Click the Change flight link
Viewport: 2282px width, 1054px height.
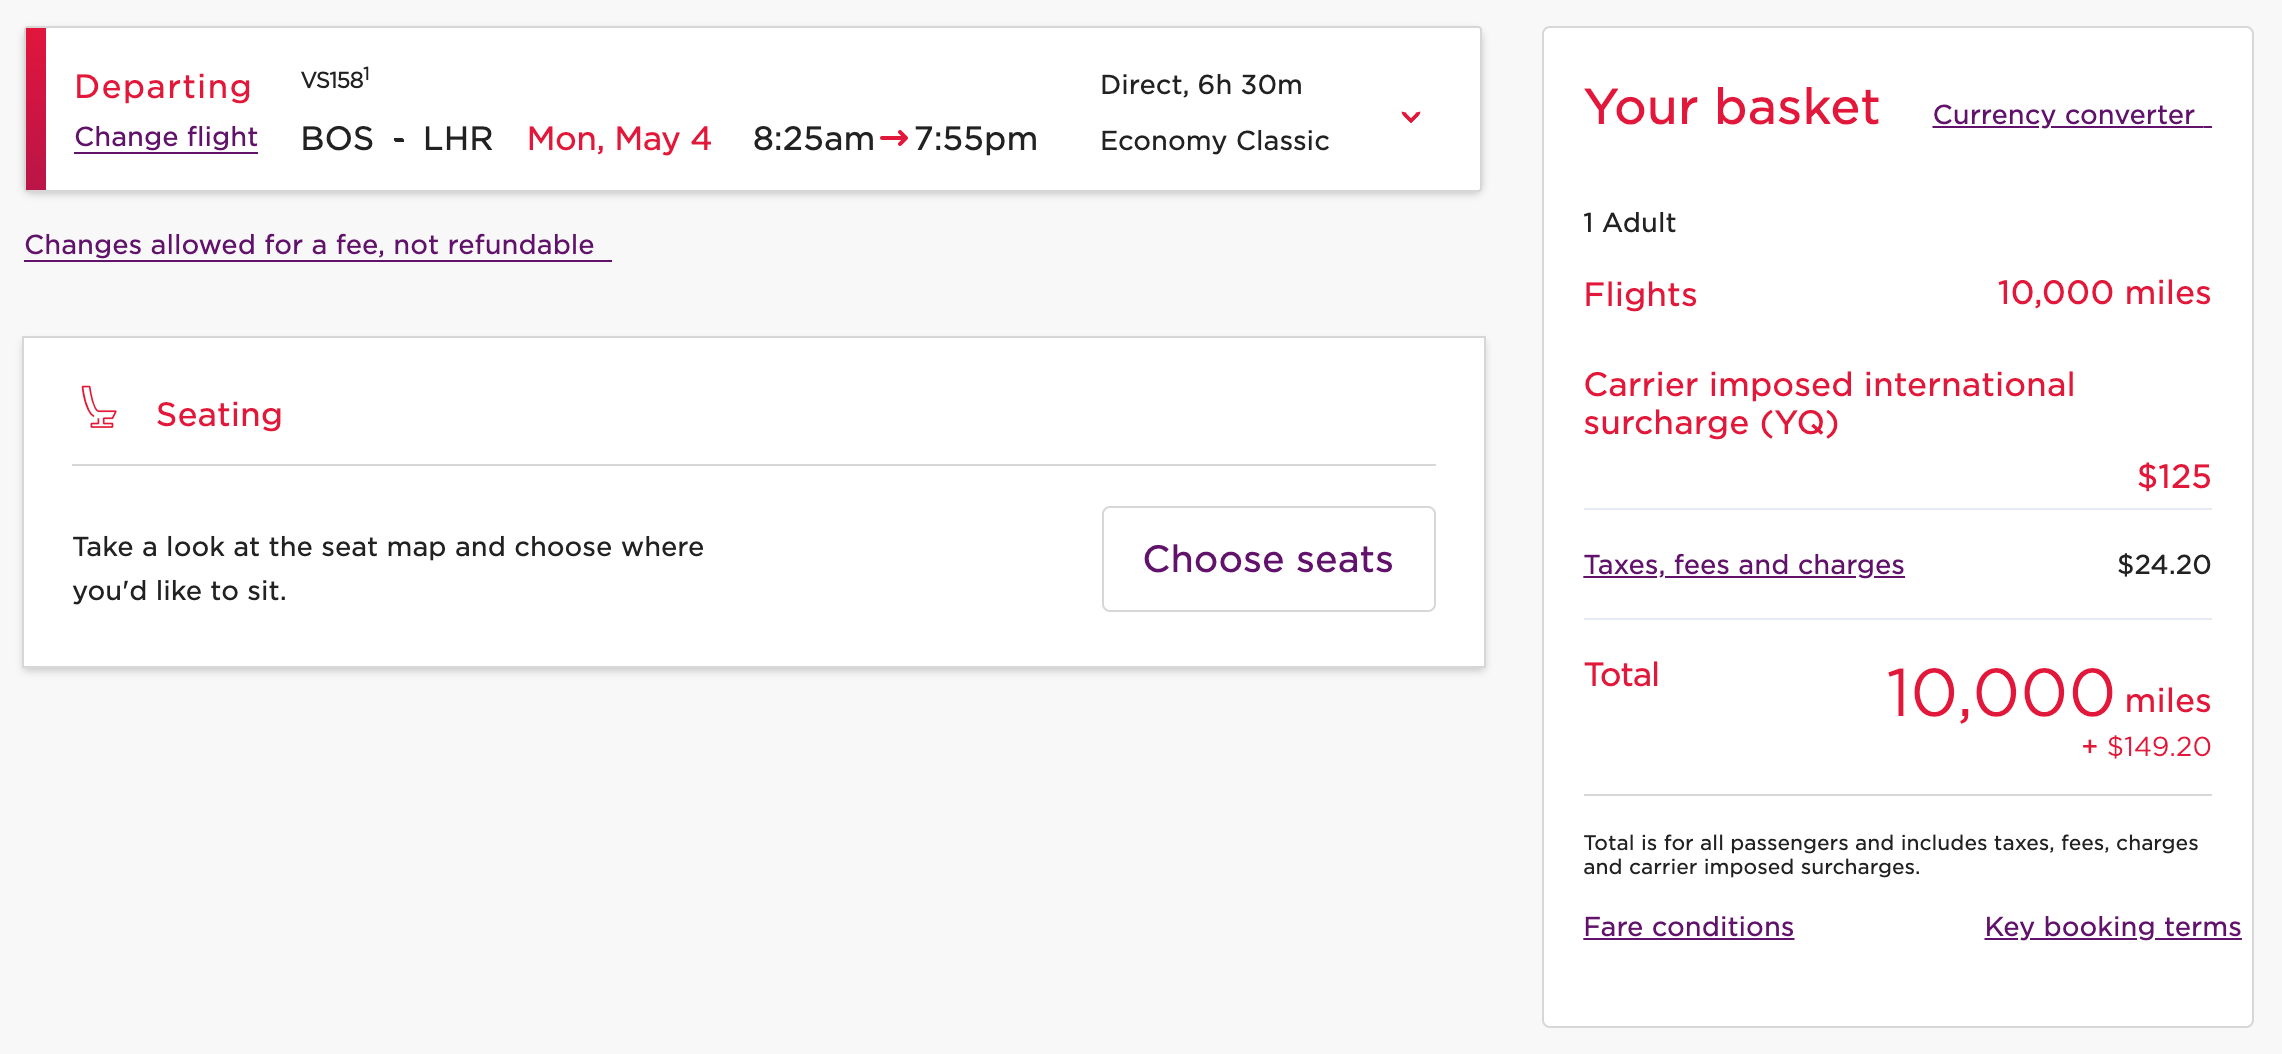coord(166,137)
